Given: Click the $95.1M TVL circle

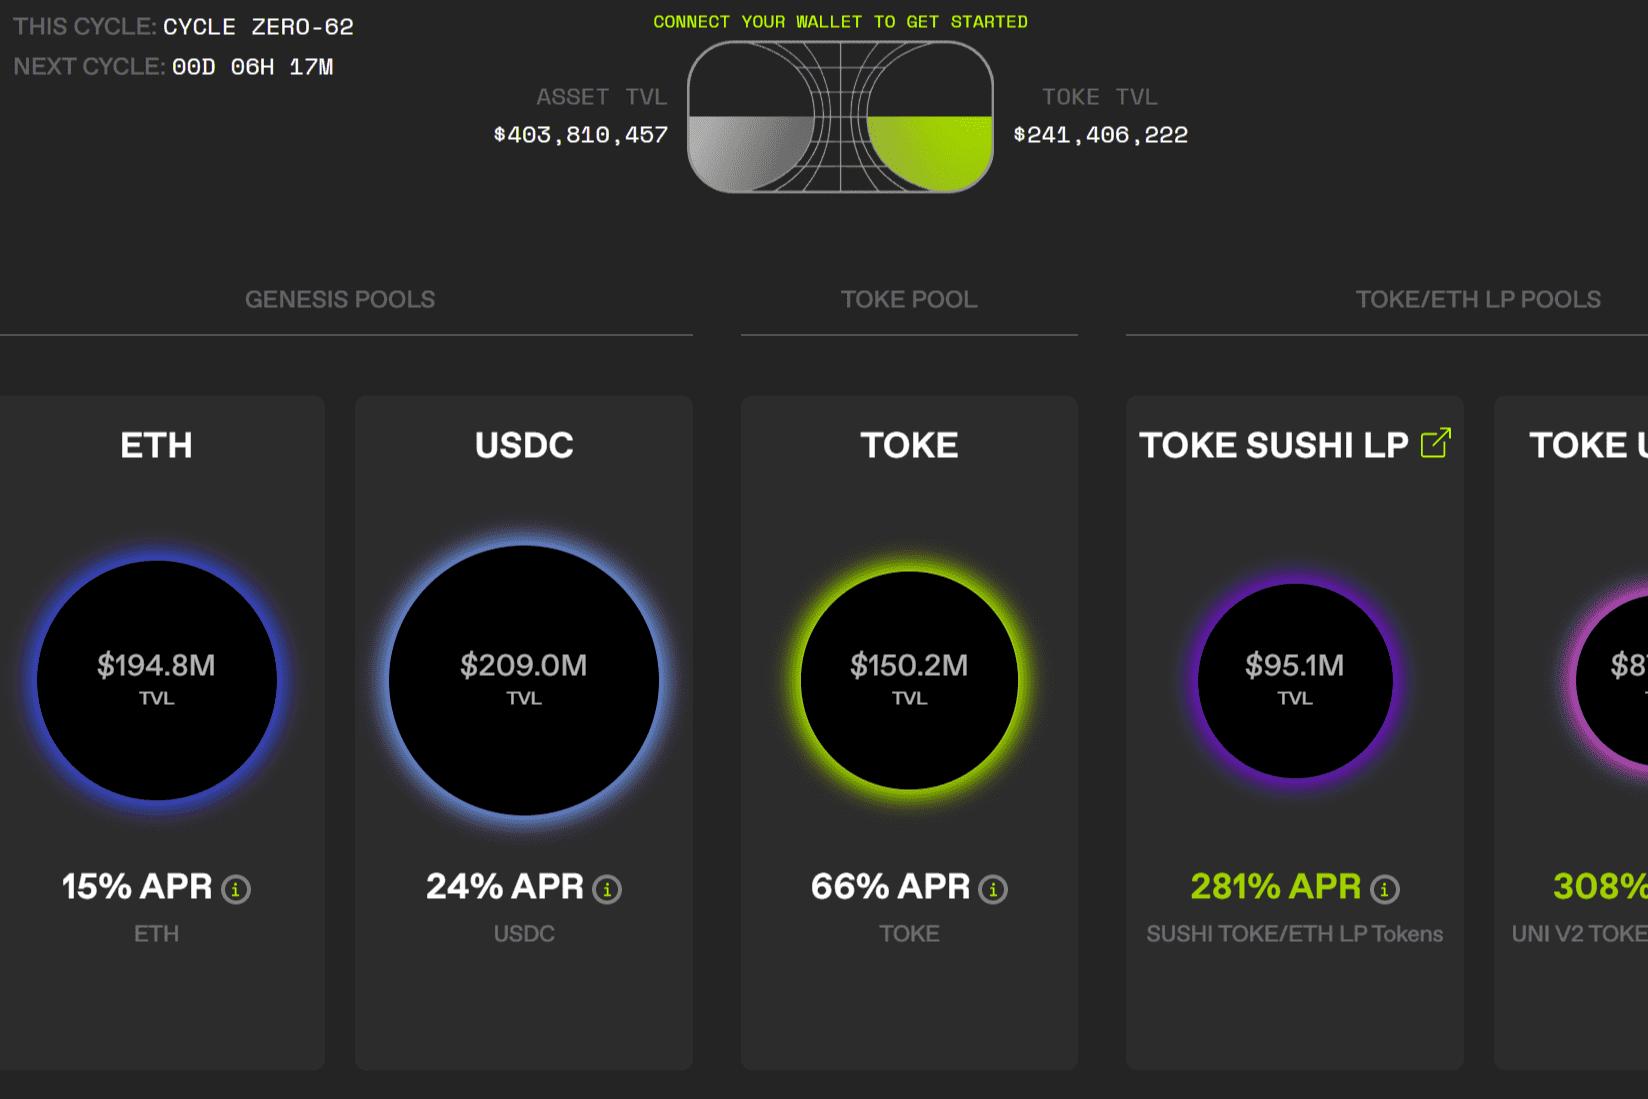Looking at the screenshot, I should pos(1295,680).
